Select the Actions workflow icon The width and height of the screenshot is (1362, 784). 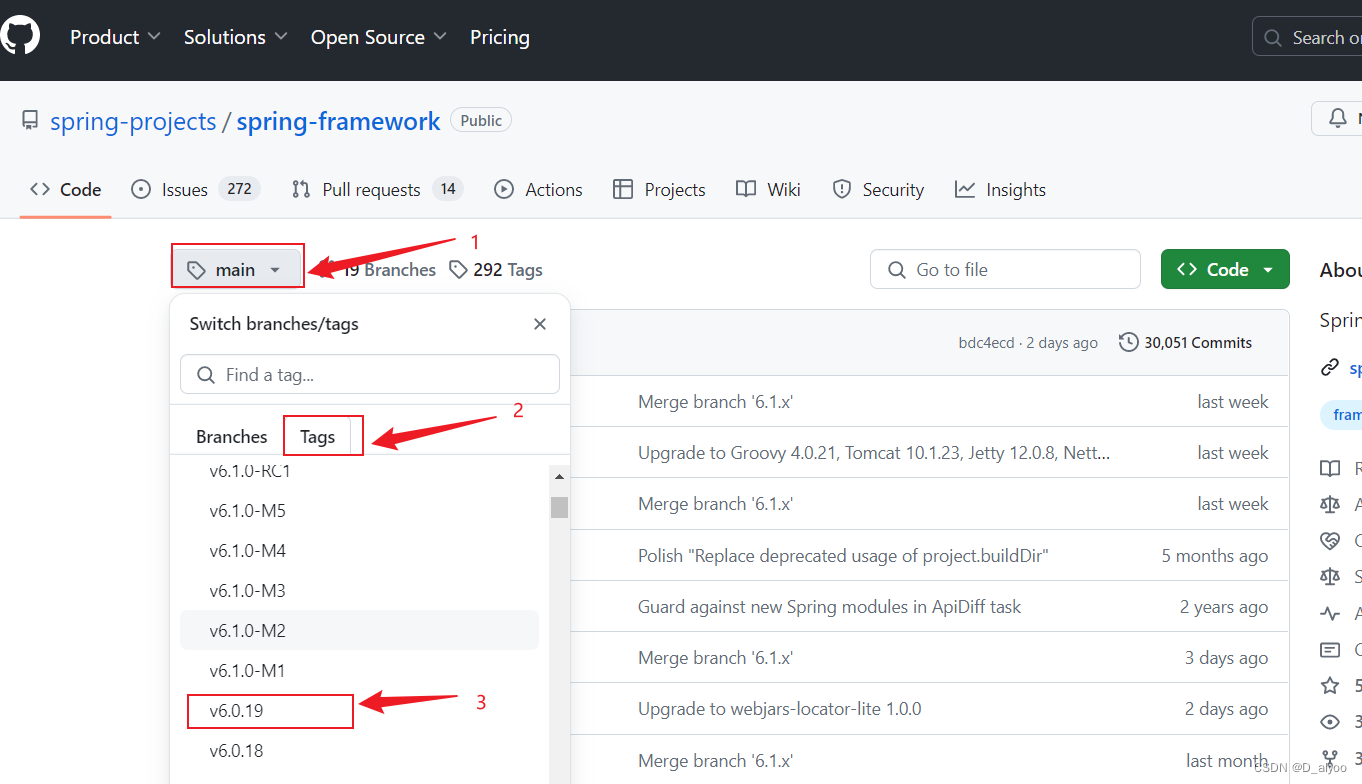point(504,189)
